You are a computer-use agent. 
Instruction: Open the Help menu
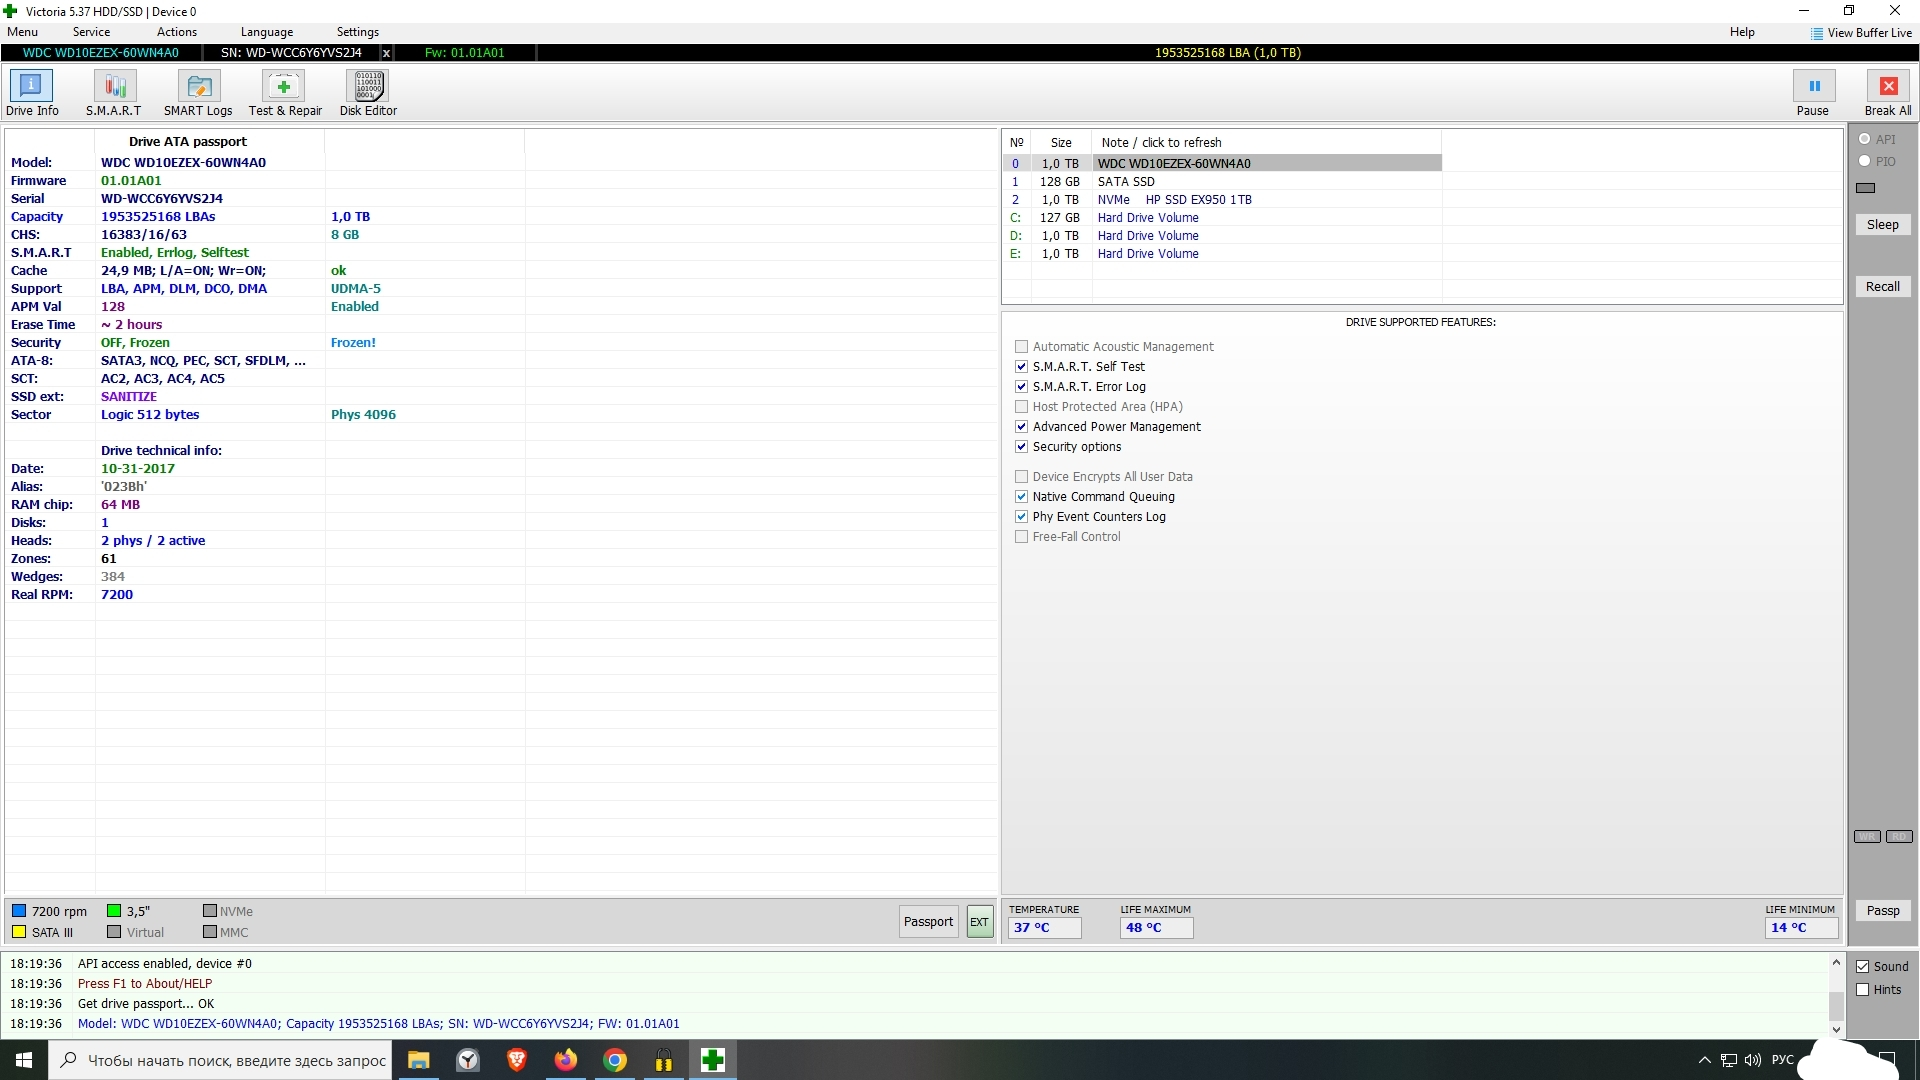click(1742, 32)
